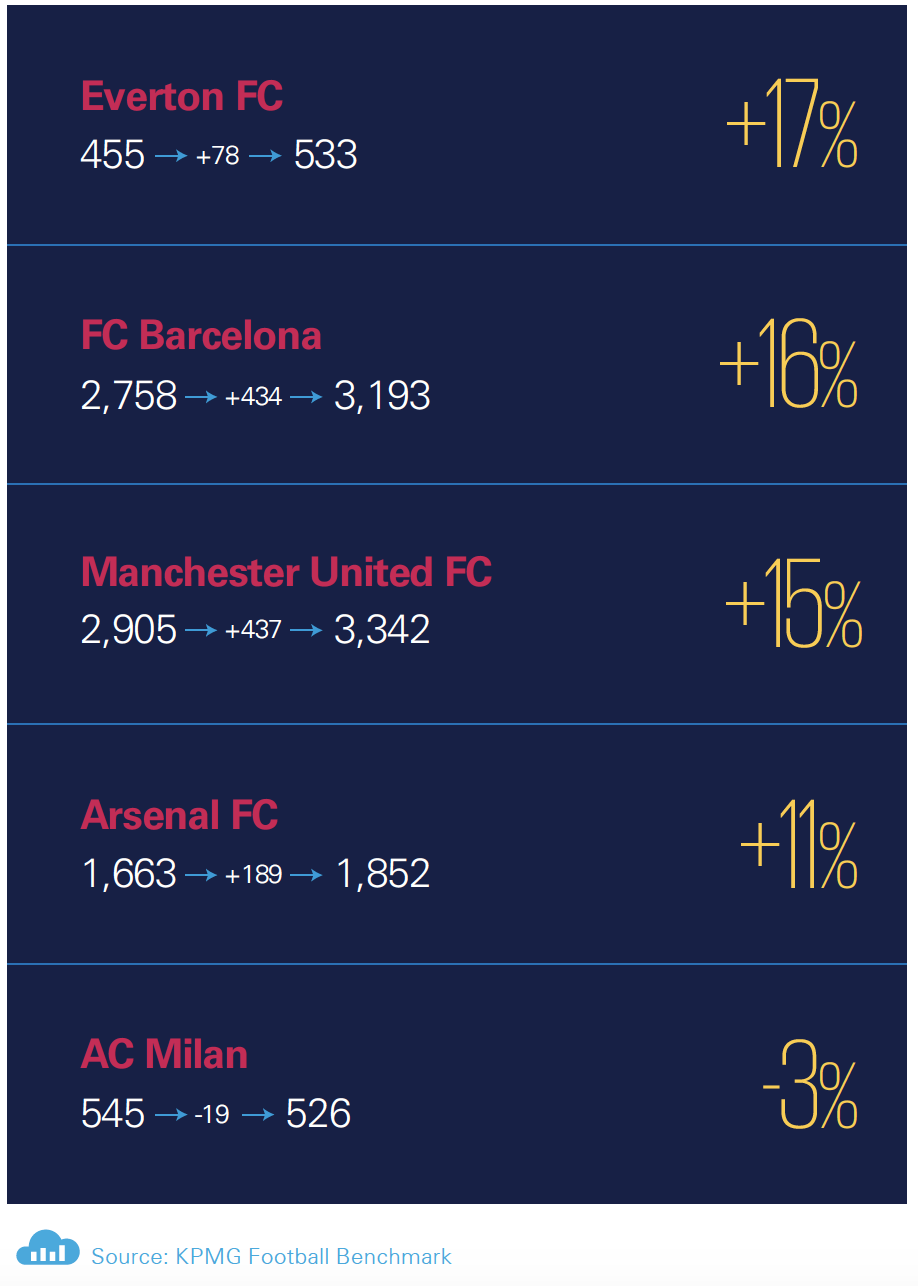Click the +189 change for Arsenal
The height and width of the screenshot is (1286, 918).
coord(254,876)
